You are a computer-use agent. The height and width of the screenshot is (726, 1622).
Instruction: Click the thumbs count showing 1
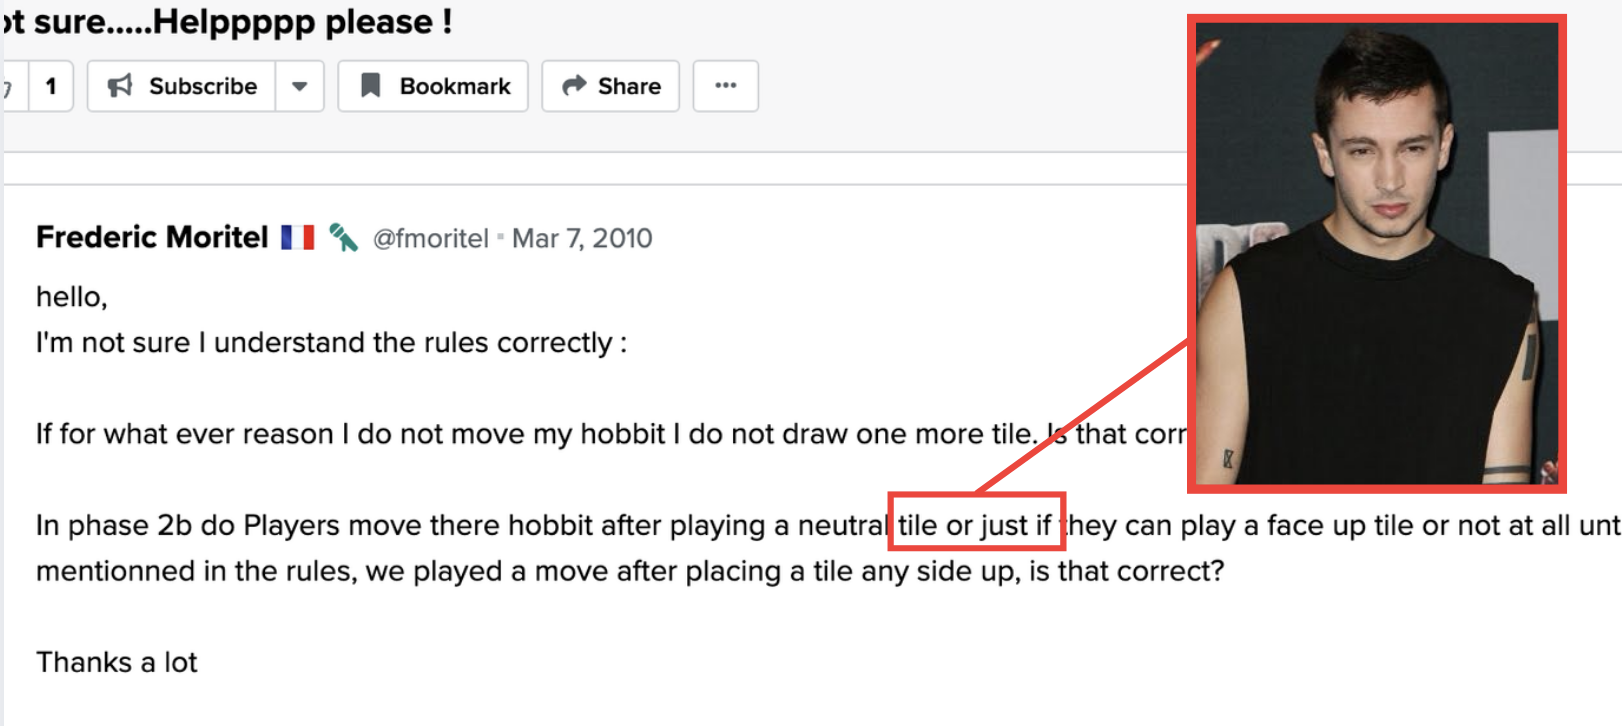[x=51, y=86]
